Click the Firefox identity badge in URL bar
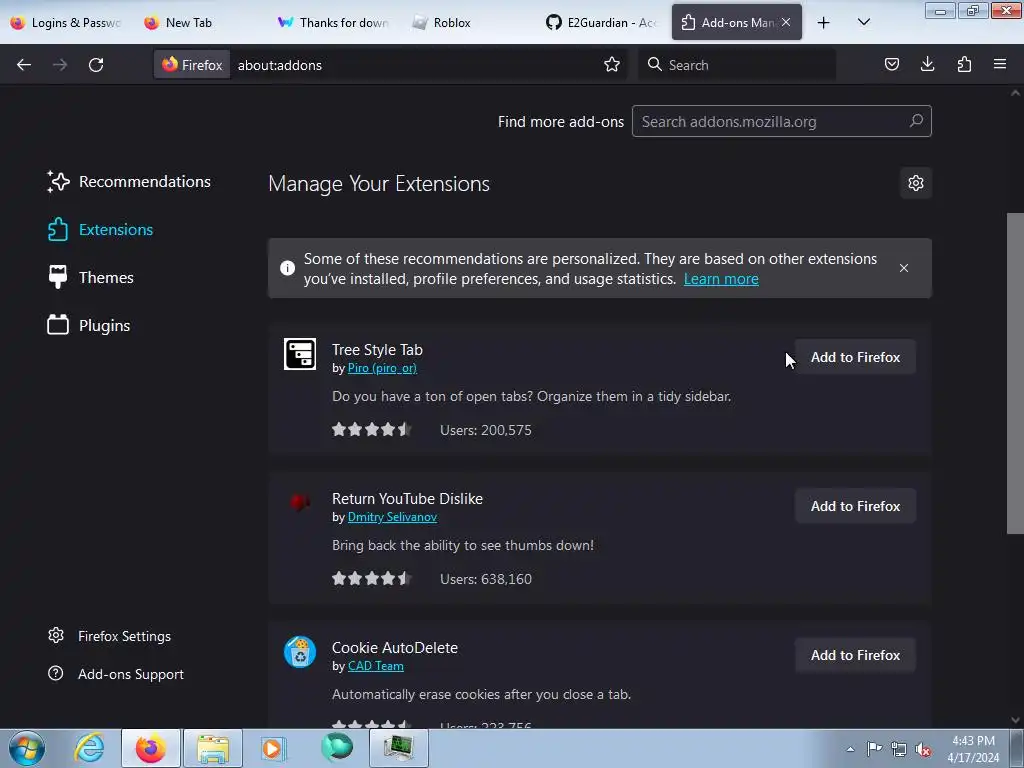Image resolution: width=1024 pixels, height=768 pixels. (192, 65)
